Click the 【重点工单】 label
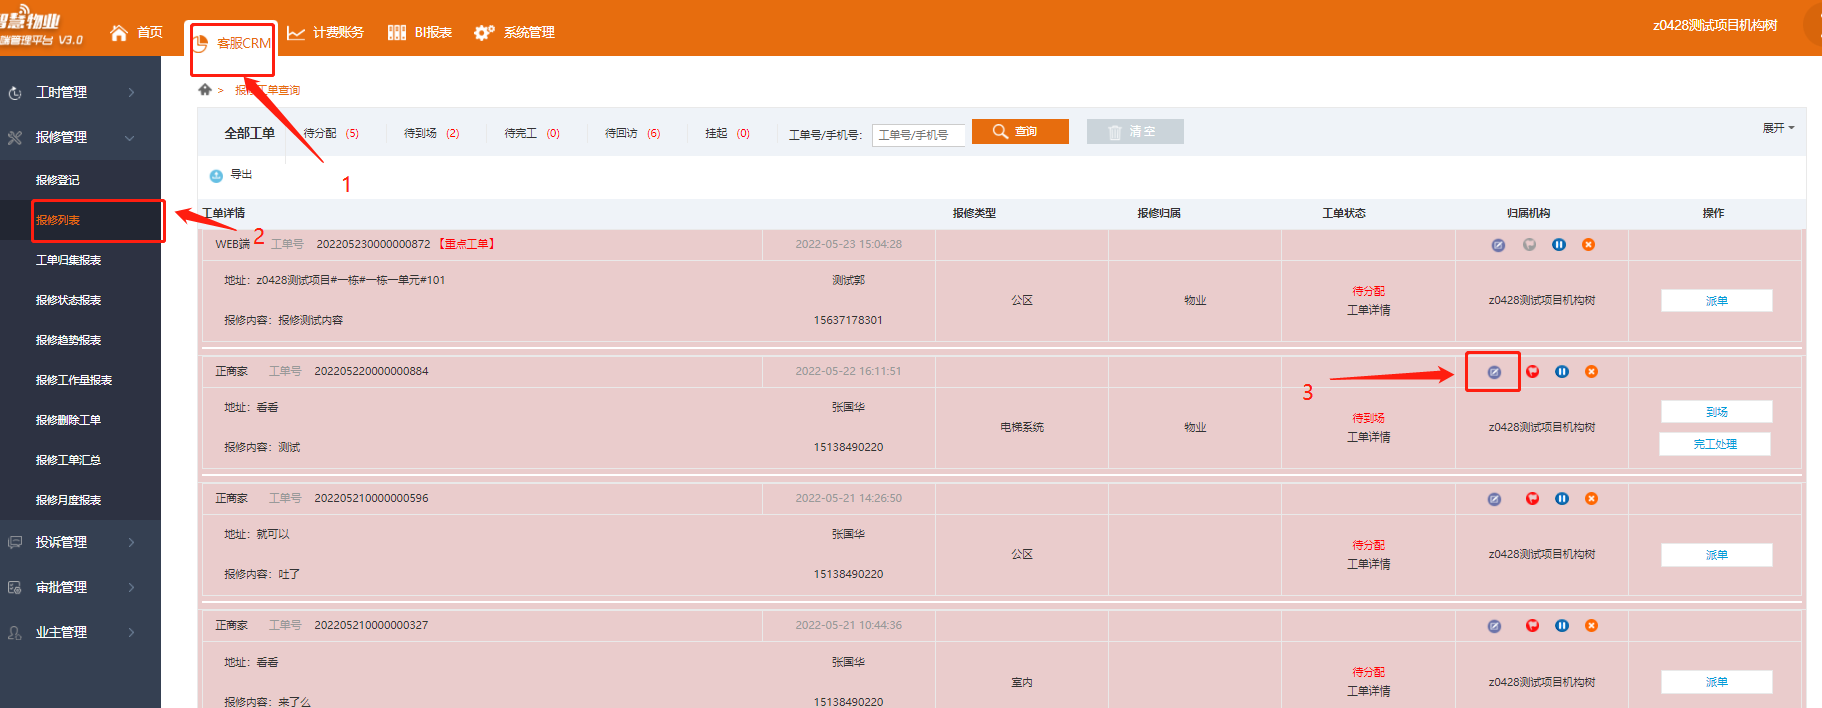Viewport: 1822px width, 708px height. click(467, 244)
